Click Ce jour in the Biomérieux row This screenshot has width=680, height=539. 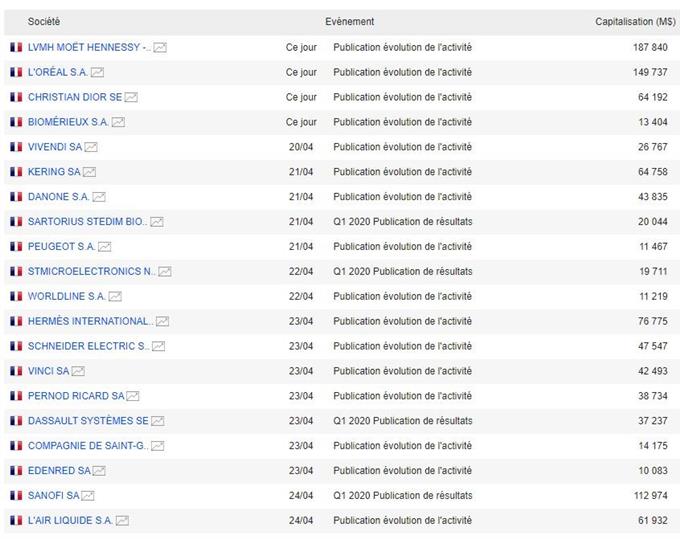click(301, 122)
